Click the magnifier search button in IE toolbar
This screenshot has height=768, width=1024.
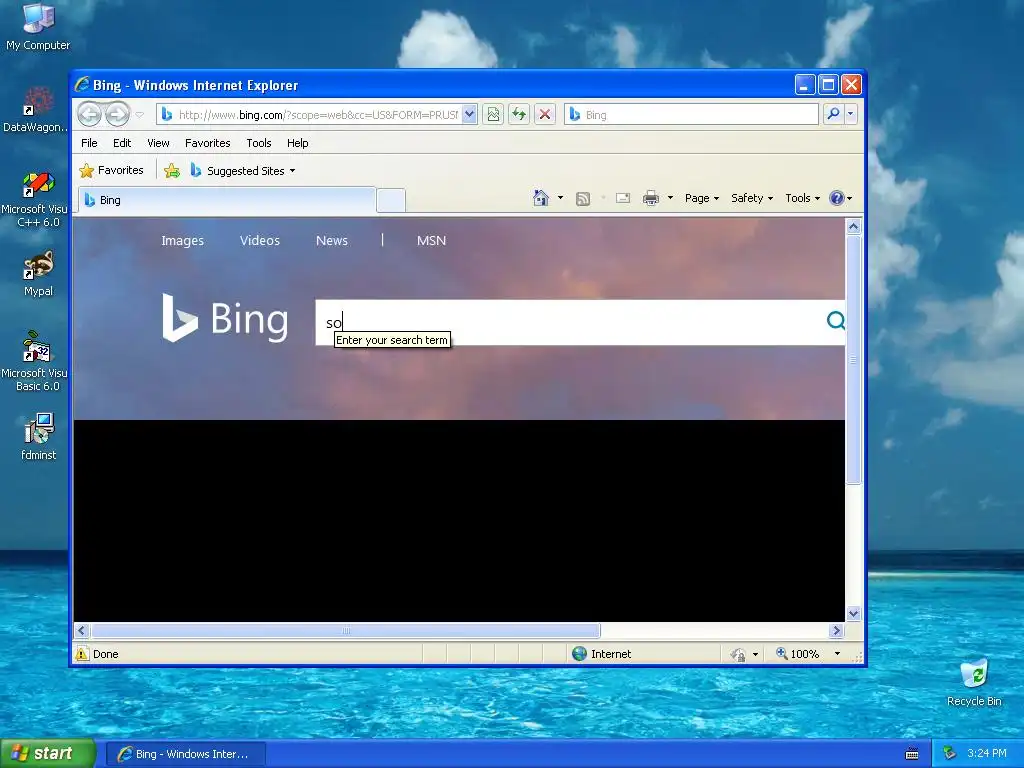coord(833,114)
